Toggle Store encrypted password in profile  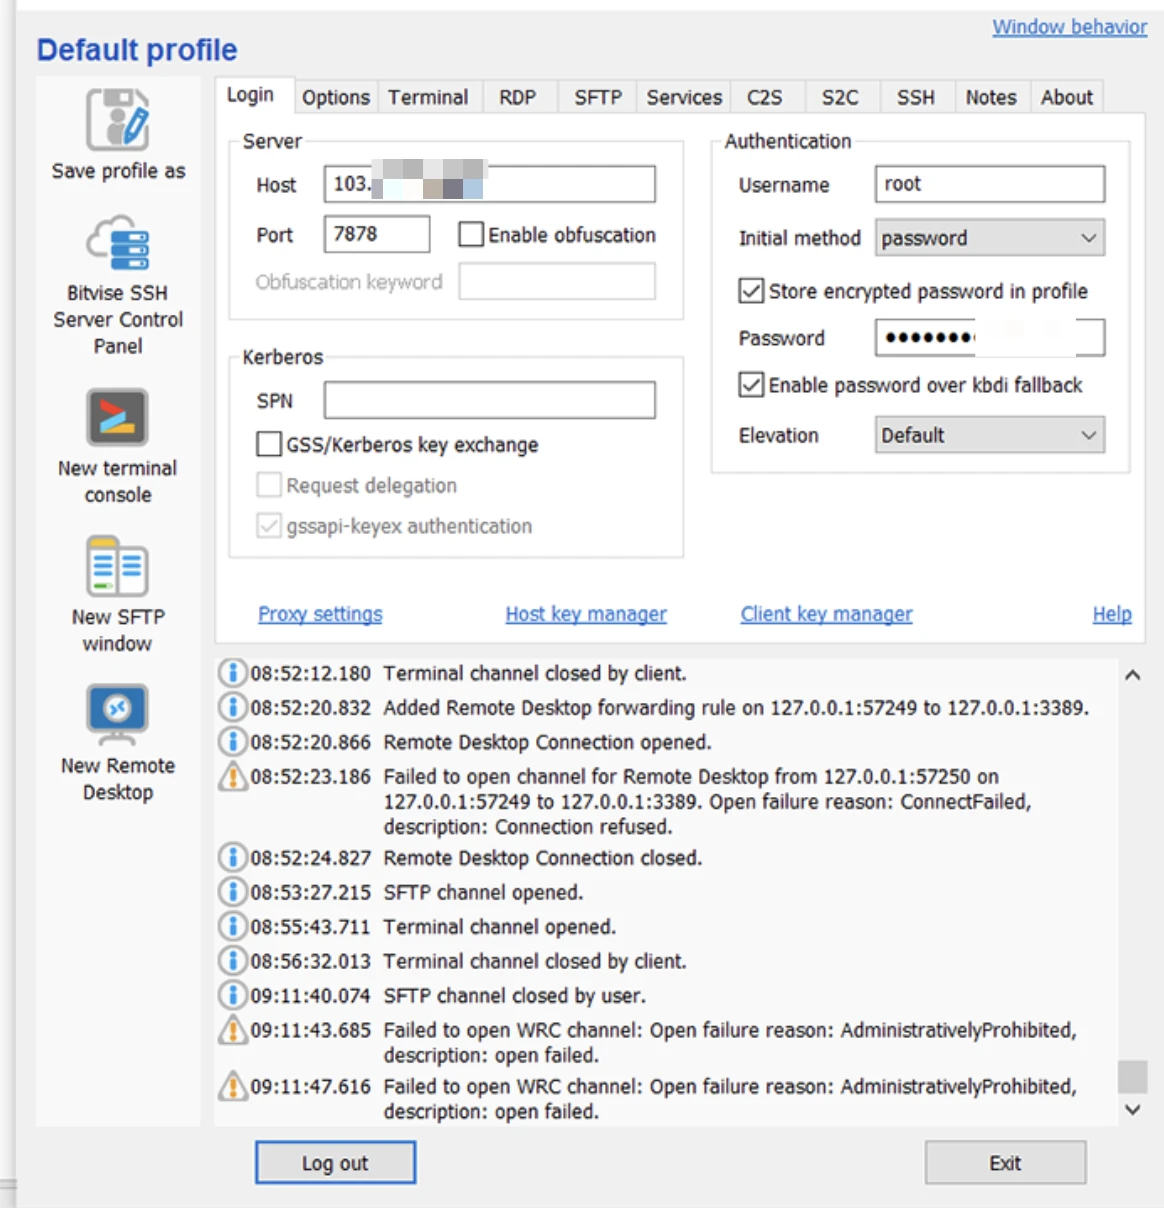pos(751,291)
